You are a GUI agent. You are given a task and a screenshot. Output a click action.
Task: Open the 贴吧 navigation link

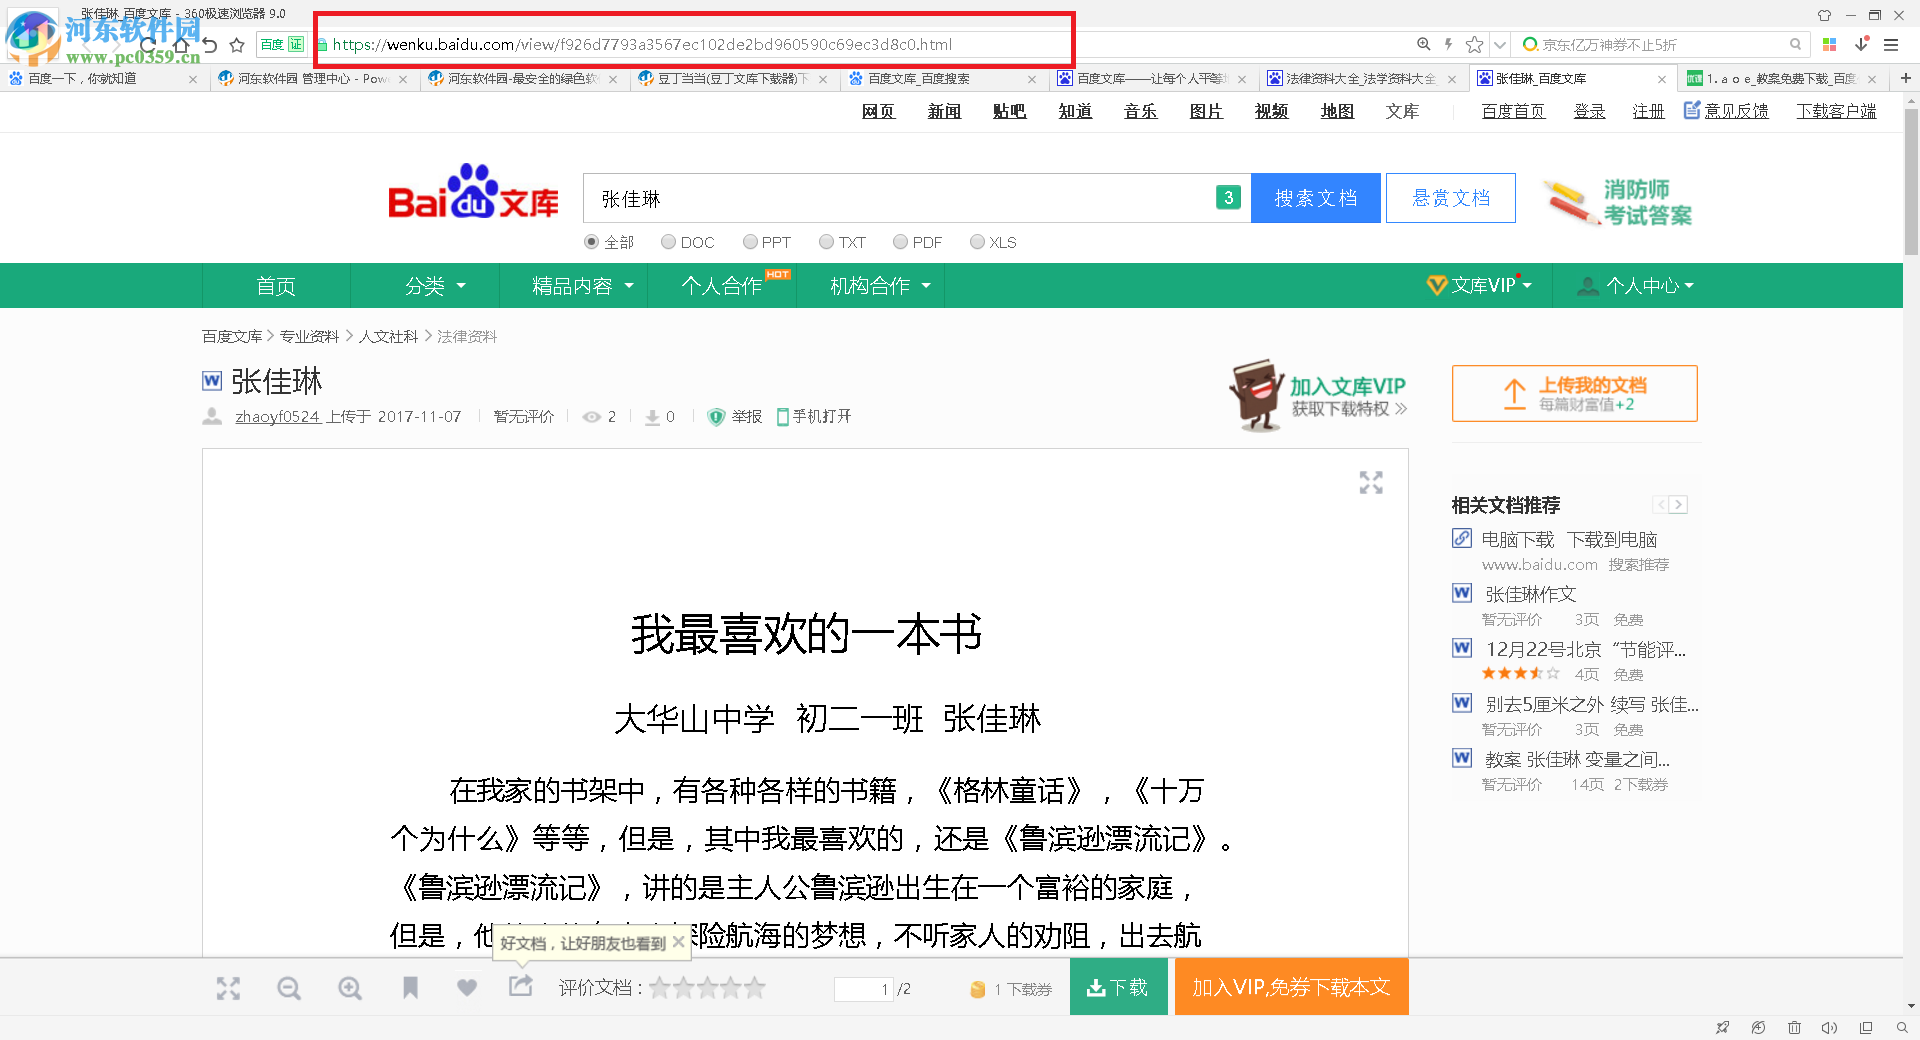coord(1009,111)
